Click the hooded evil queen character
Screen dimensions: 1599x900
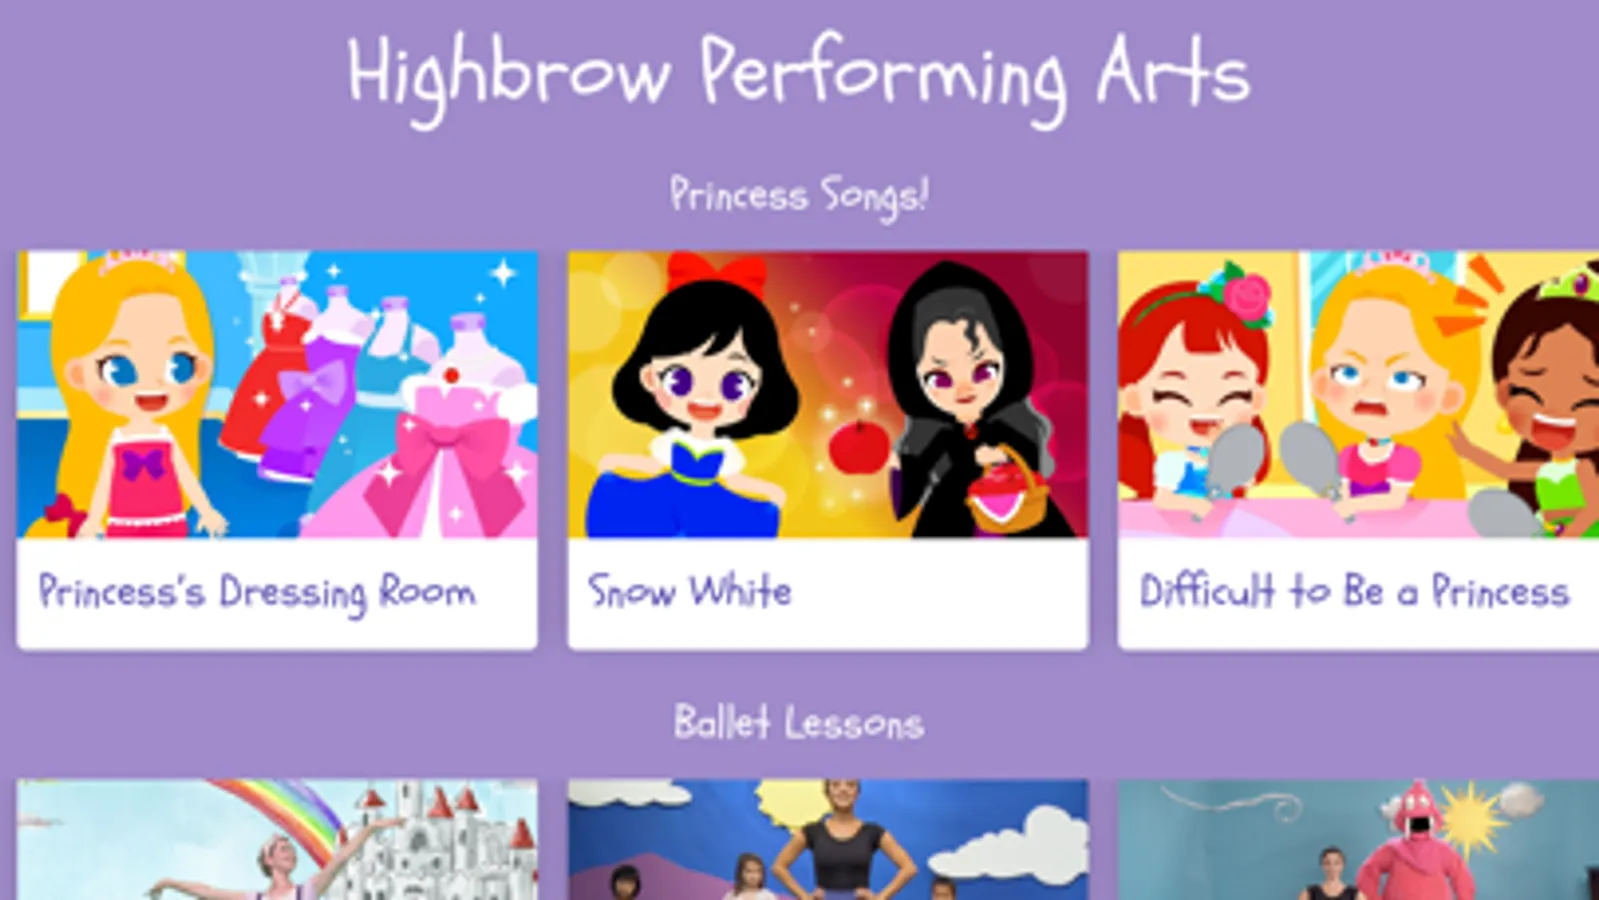click(x=962, y=400)
